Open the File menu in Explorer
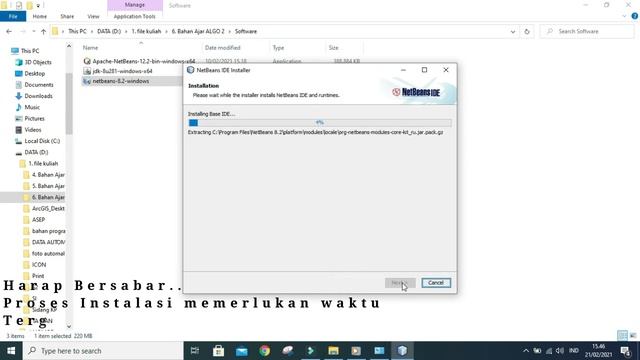Image resolution: width=640 pixels, height=360 pixels. (x=13, y=16)
